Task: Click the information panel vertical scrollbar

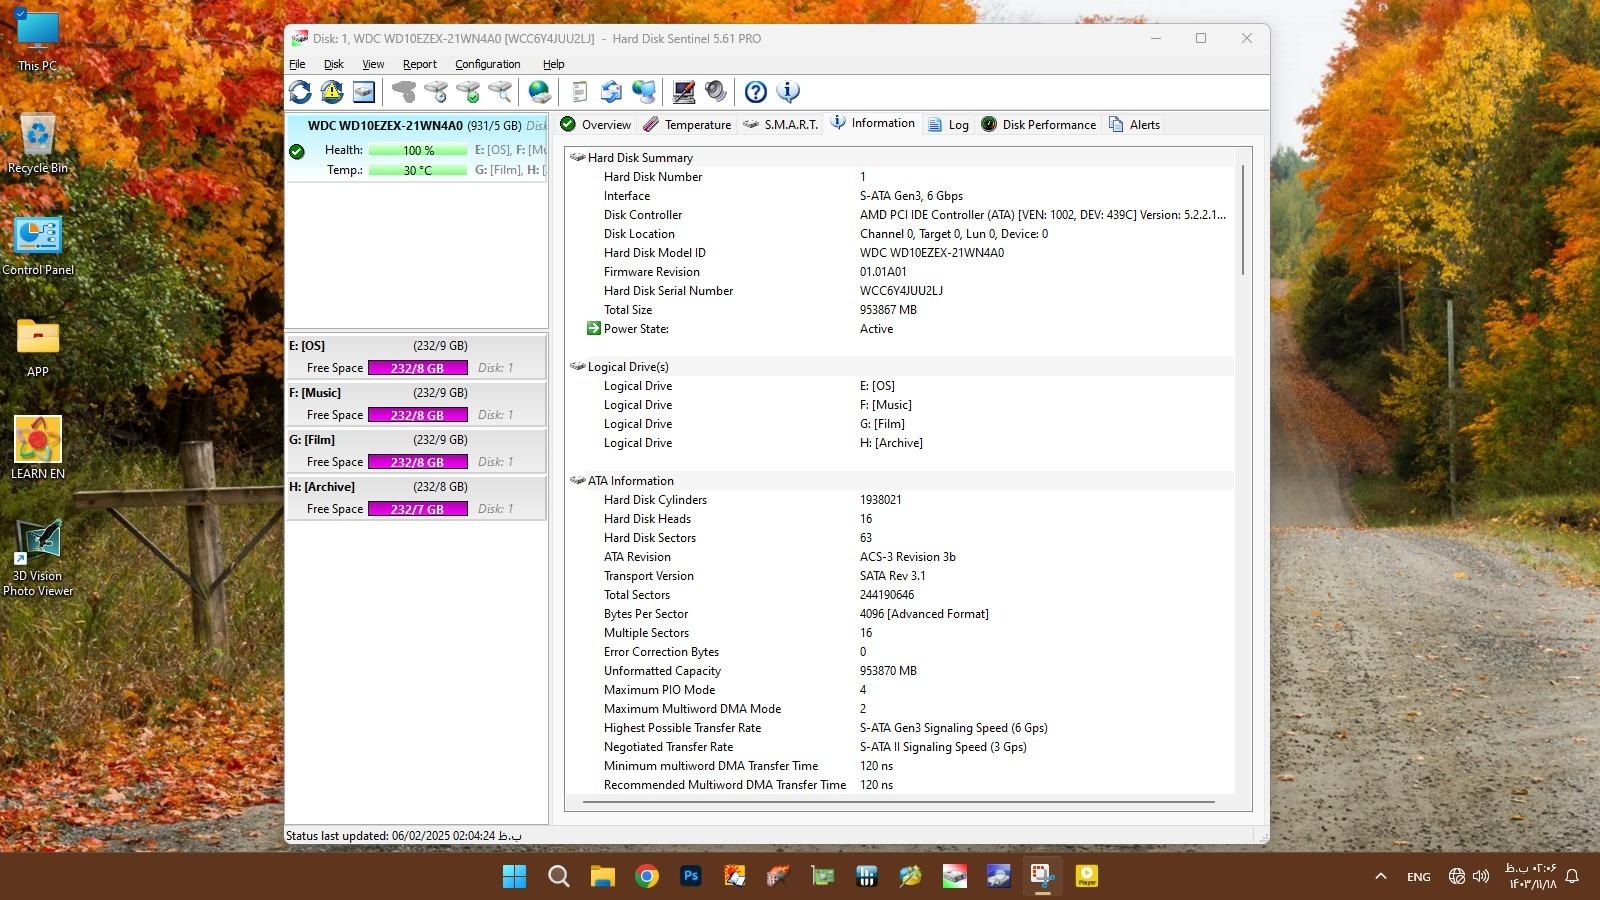Action: (1243, 220)
